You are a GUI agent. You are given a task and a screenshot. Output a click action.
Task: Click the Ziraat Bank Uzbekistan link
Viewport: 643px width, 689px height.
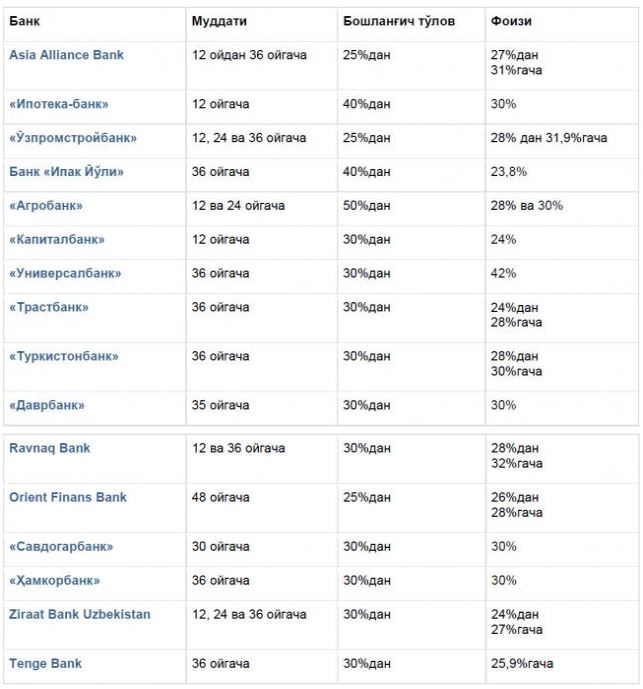tap(80, 615)
